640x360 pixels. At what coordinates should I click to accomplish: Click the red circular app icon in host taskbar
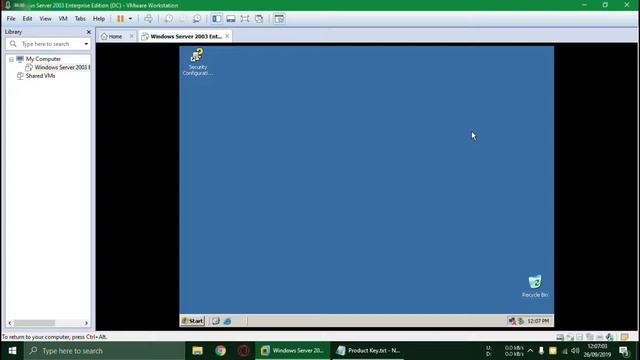244,351
